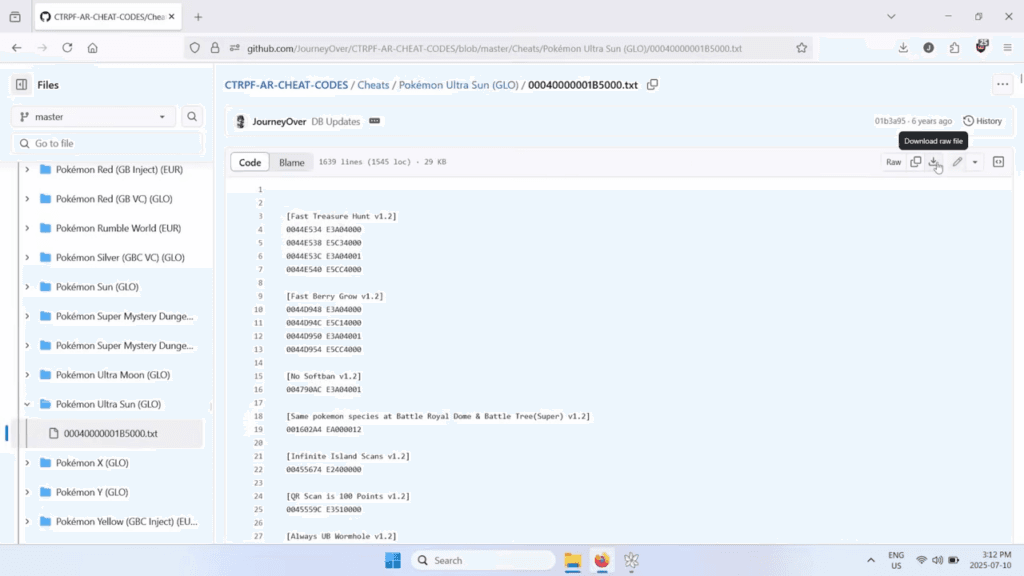Click tracking protection shield icon
The image size is (1024, 576).
(x=195, y=48)
